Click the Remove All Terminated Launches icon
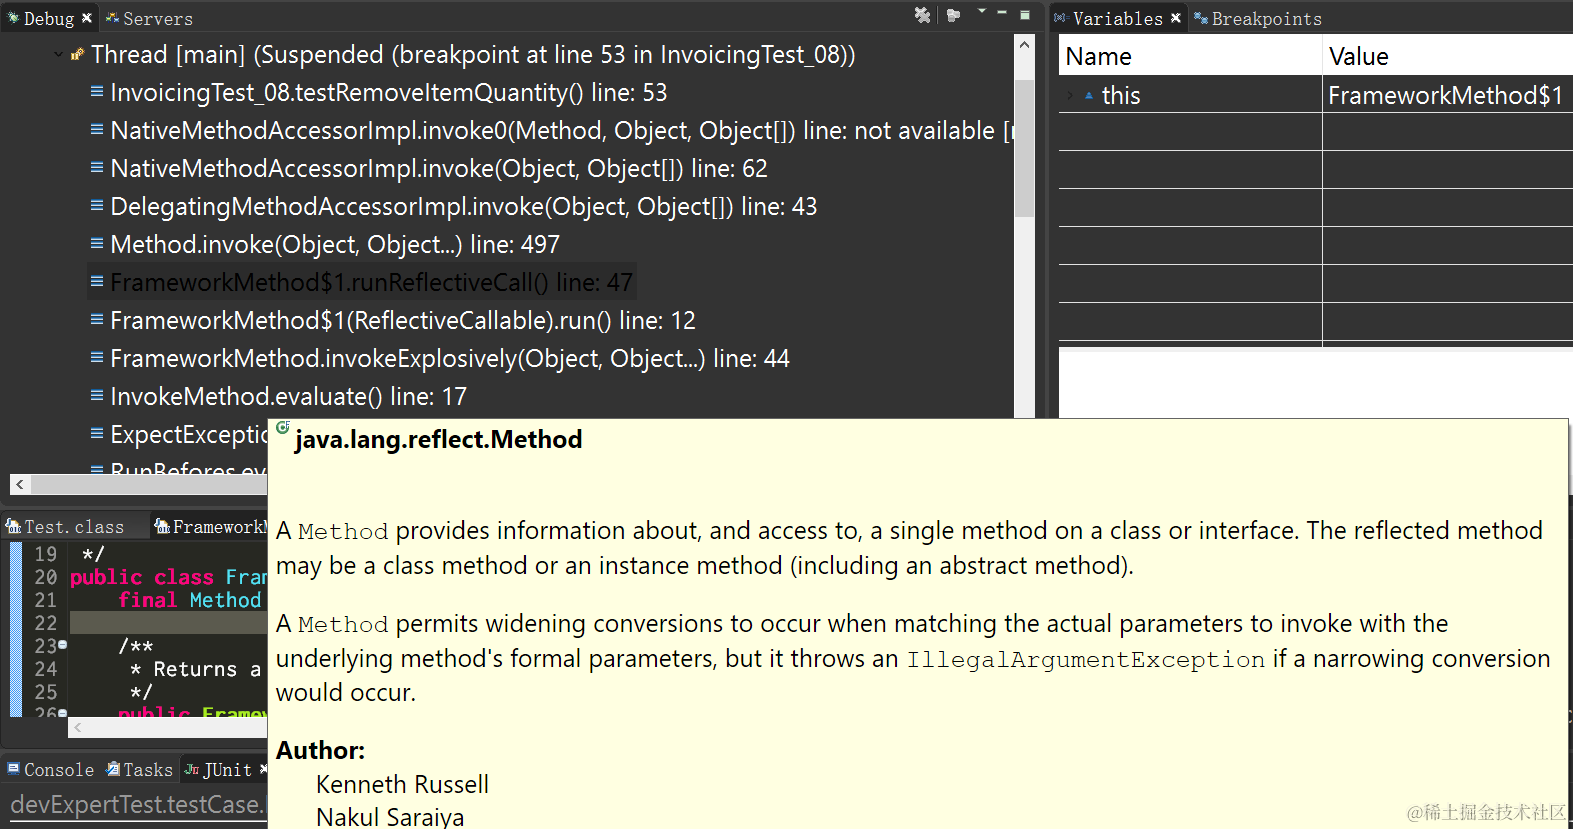This screenshot has width=1573, height=829. 922,15
